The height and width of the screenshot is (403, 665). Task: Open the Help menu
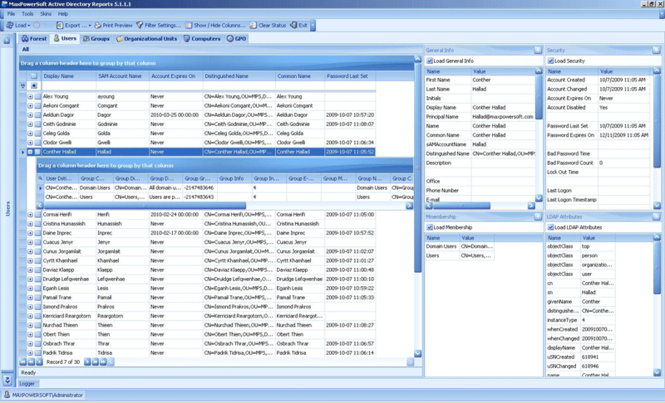point(63,14)
